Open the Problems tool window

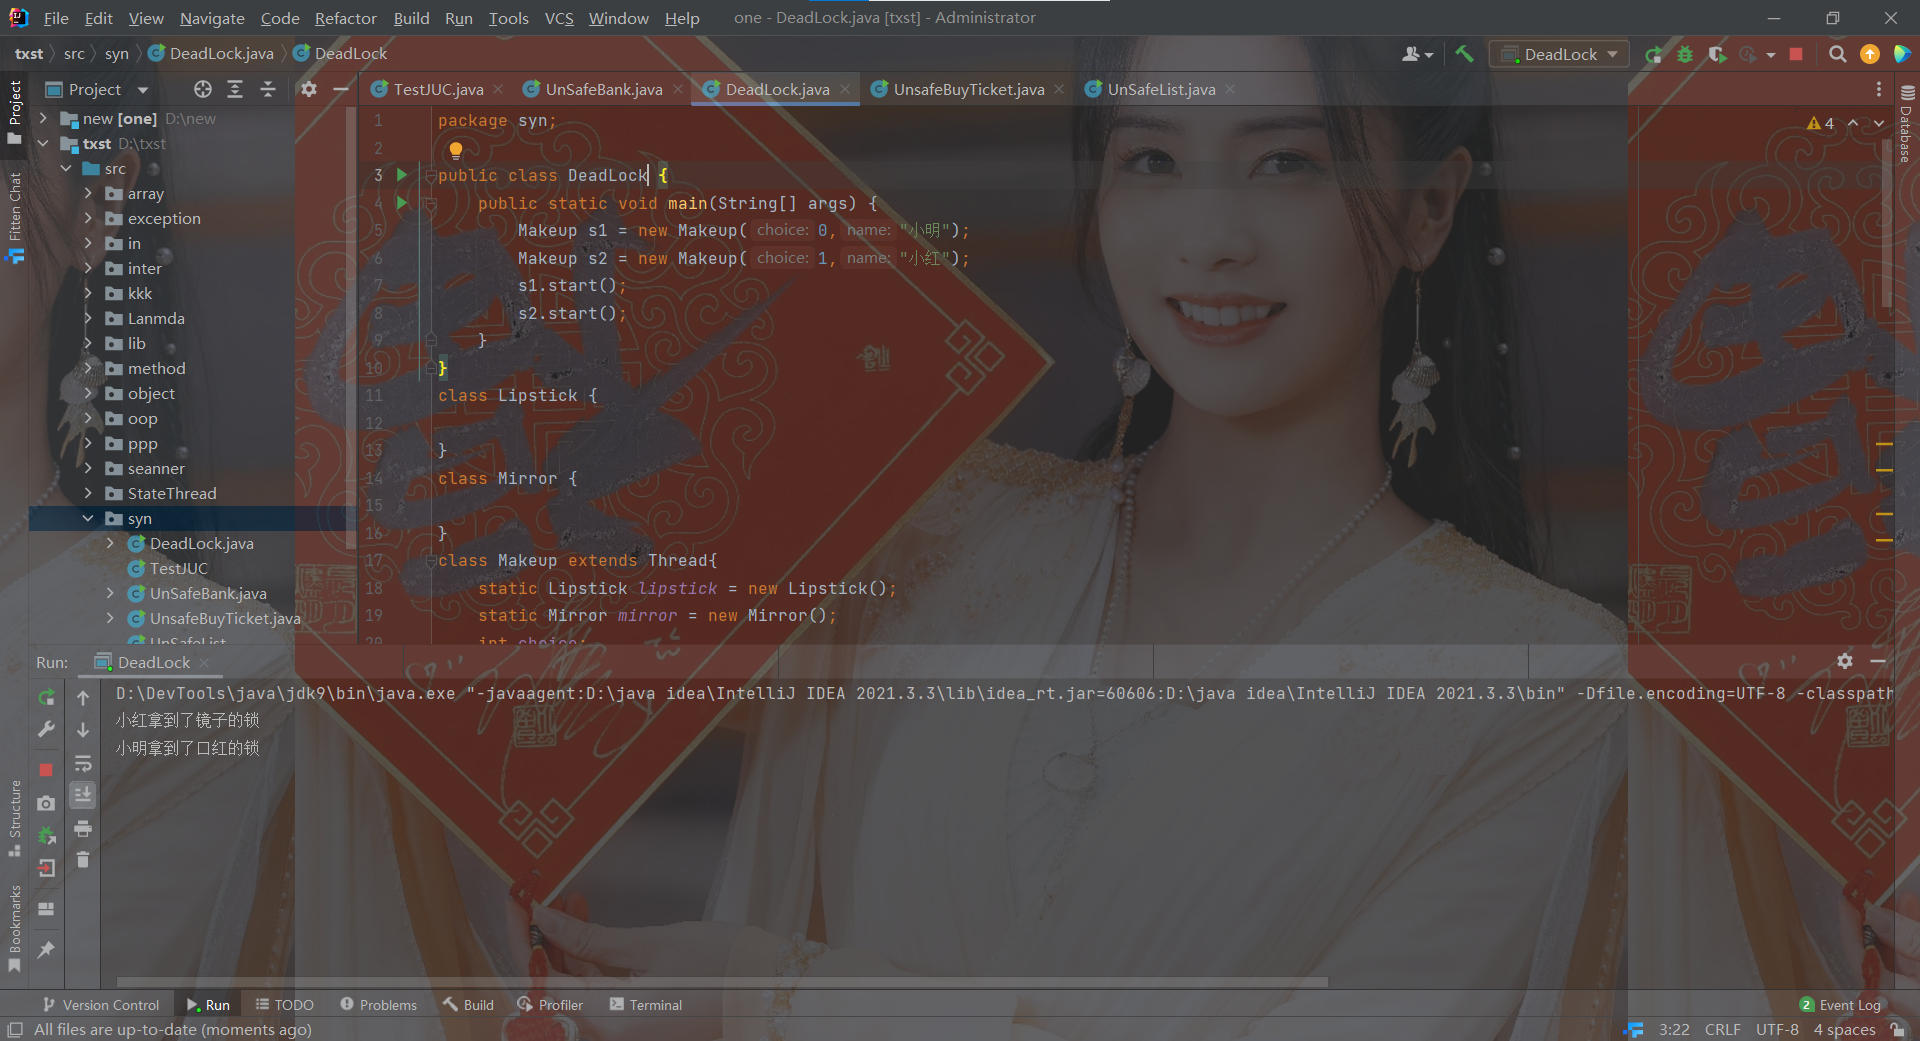click(378, 1005)
